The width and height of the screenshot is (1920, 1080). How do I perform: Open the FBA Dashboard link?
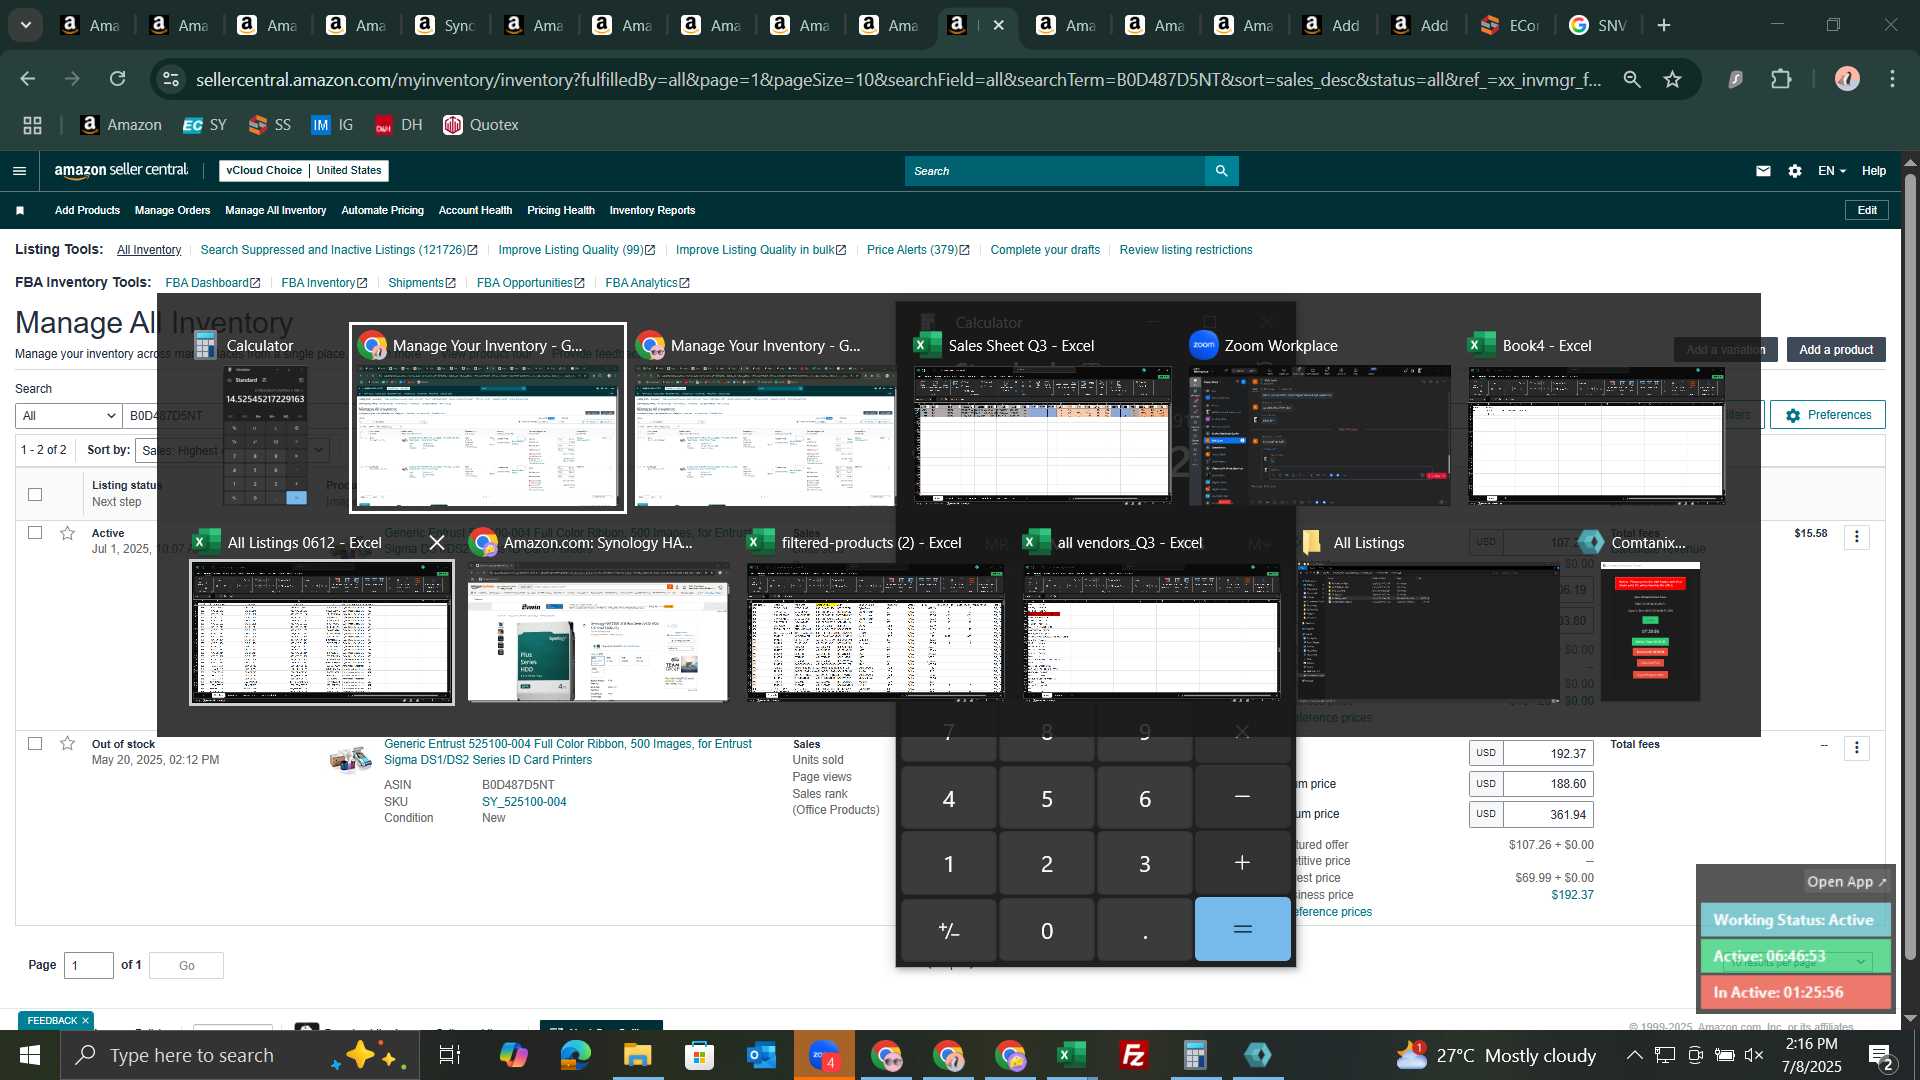click(213, 283)
